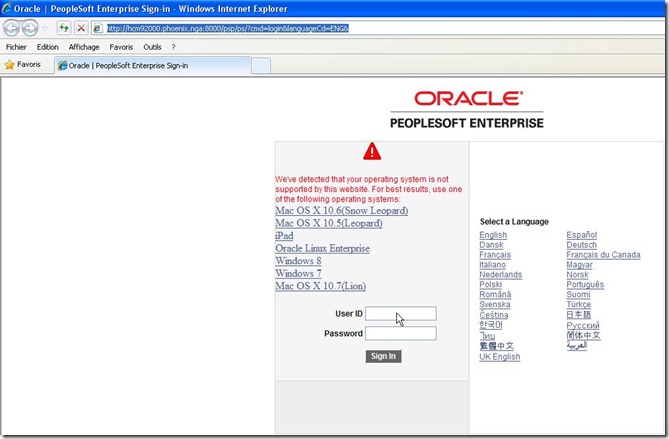The height and width of the screenshot is (439, 669).
Task: Select Français language link
Action: [x=495, y=255]
